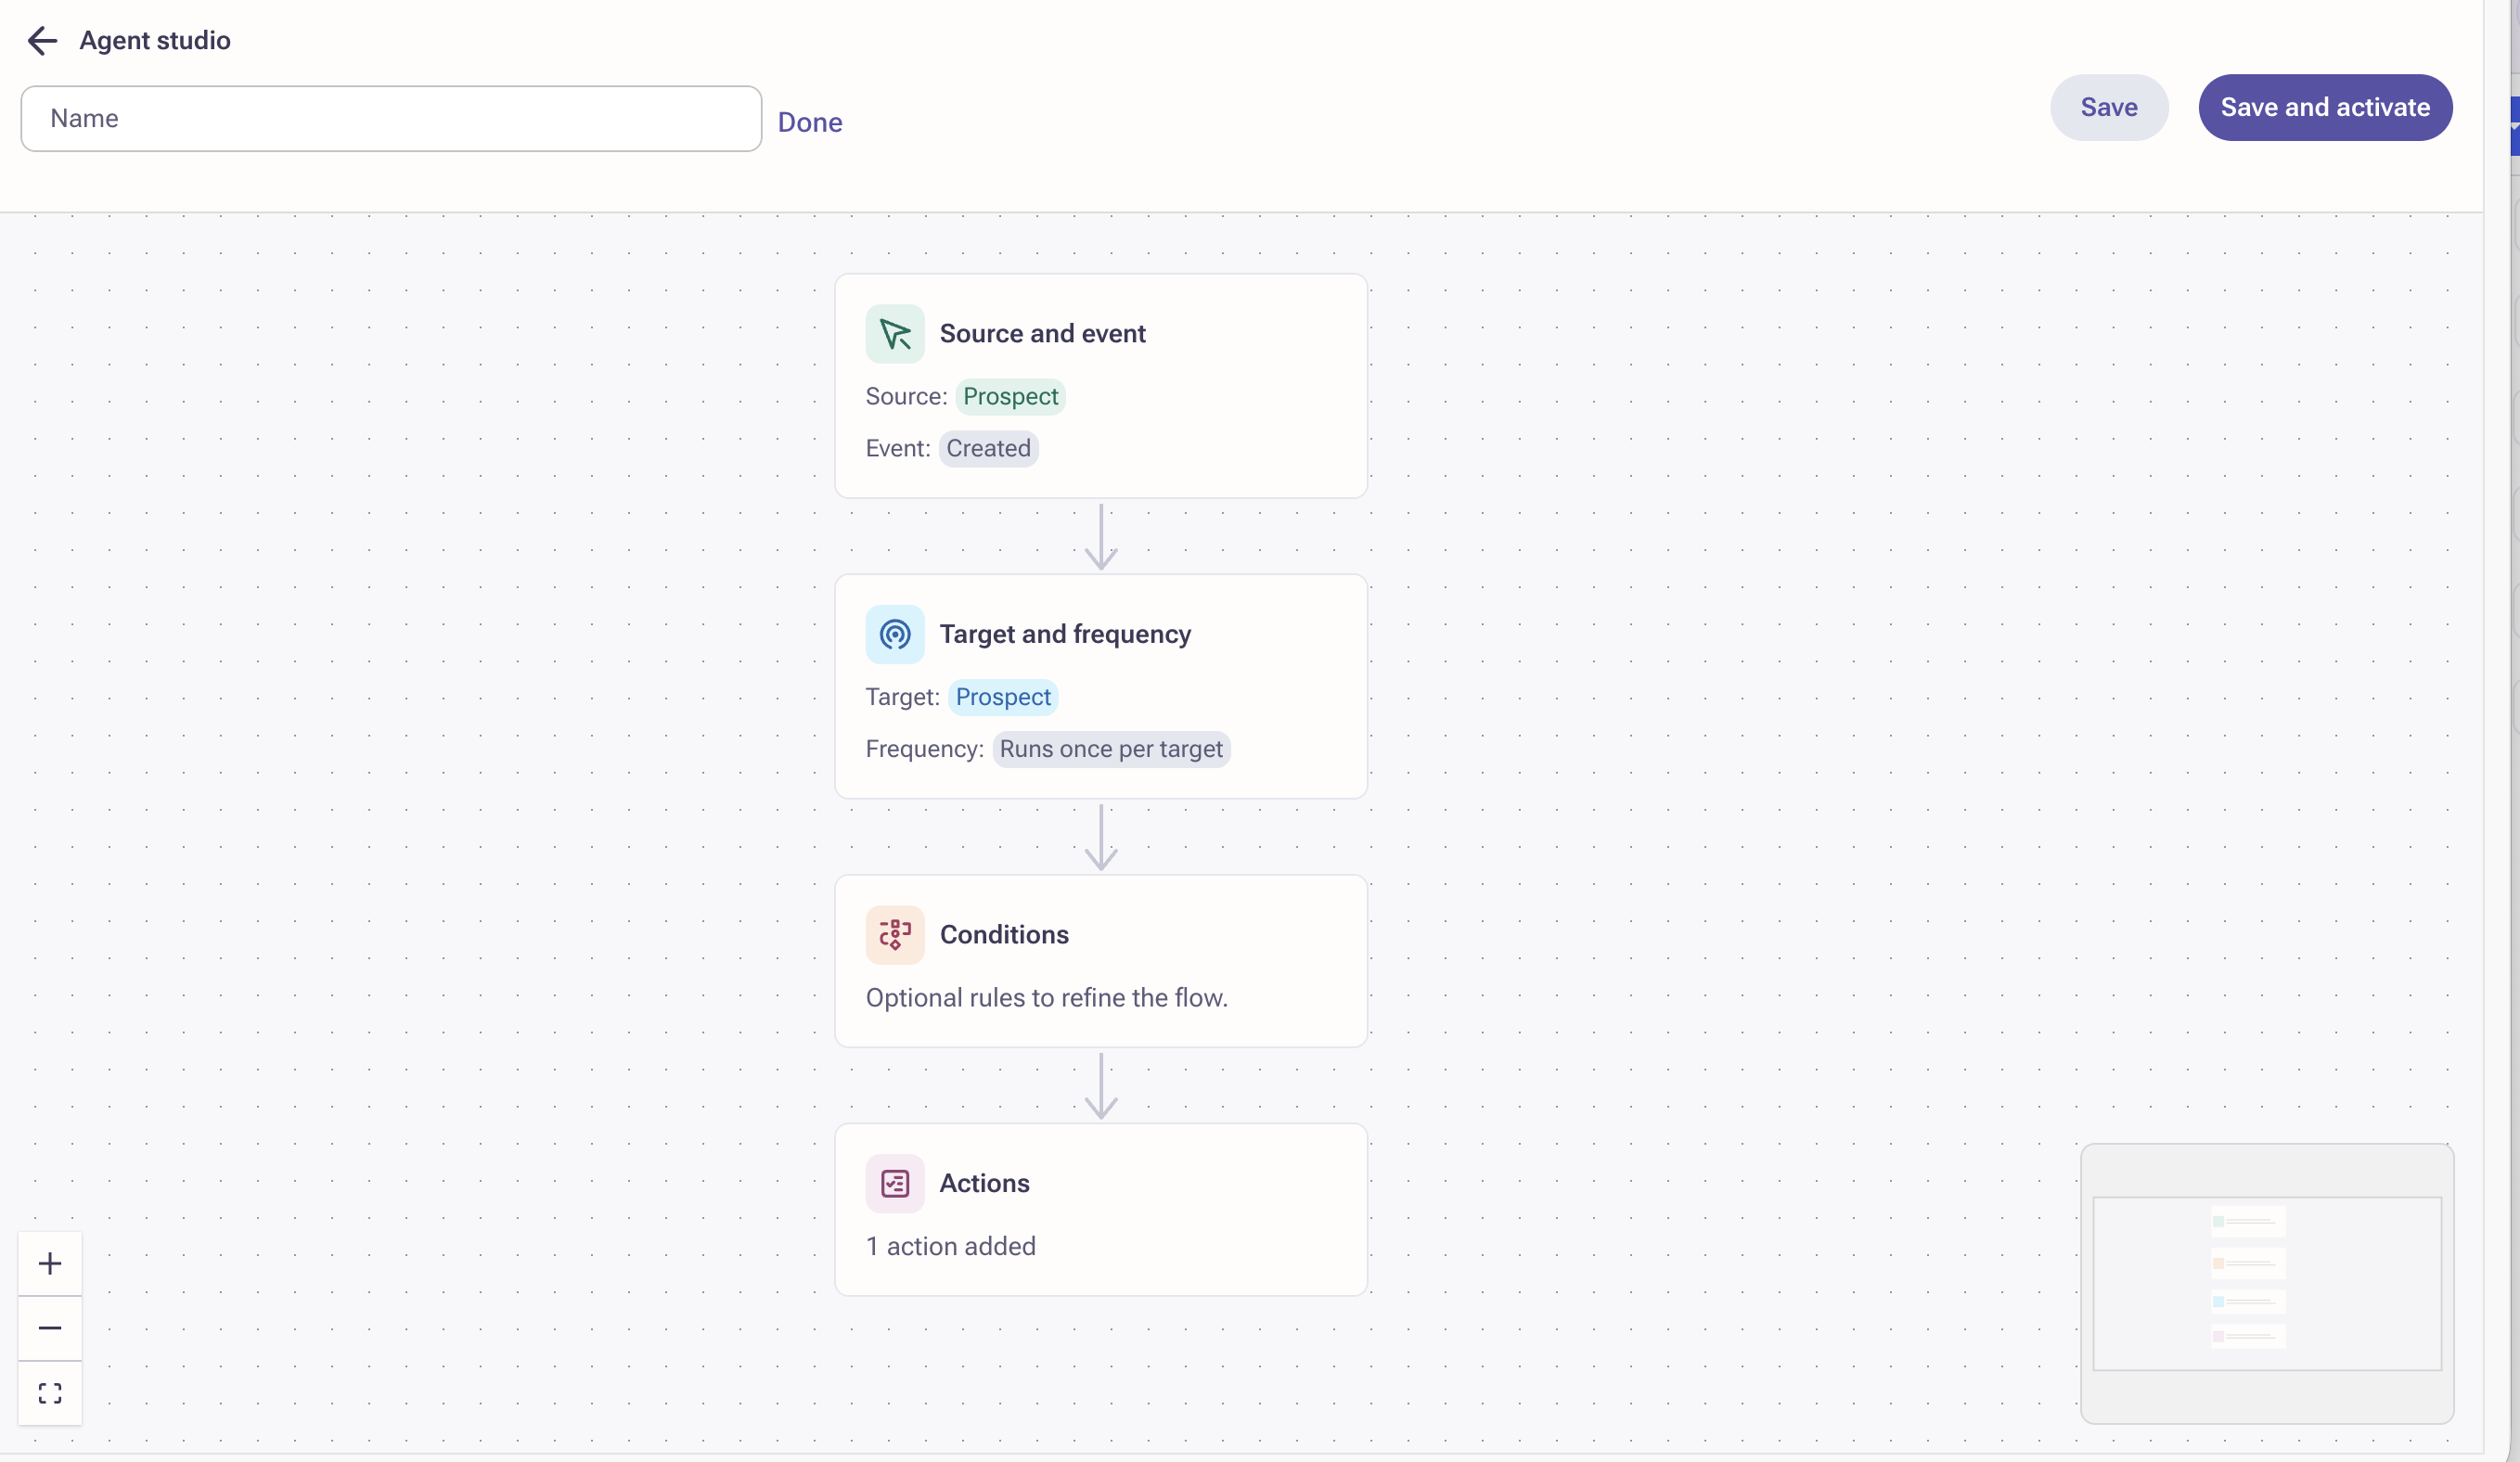Select the blue Prospect target tag
Image resolution: width=2520 pixels, height=1462 pixels.
[x=1002, y=697]
